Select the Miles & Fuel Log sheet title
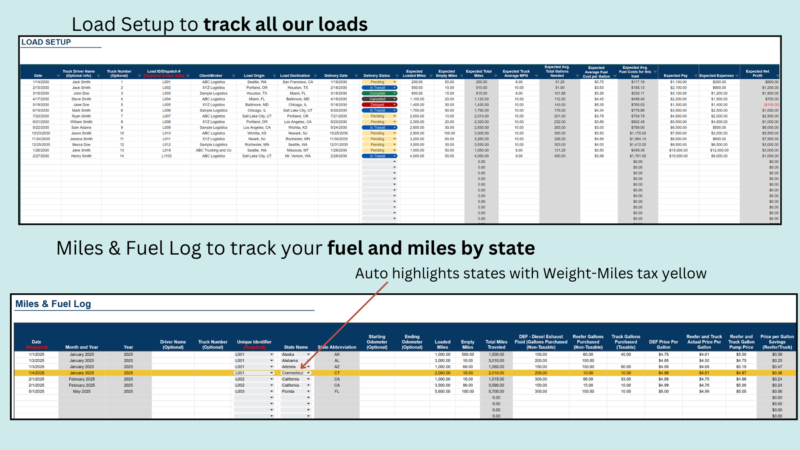 tap(53, 304)
